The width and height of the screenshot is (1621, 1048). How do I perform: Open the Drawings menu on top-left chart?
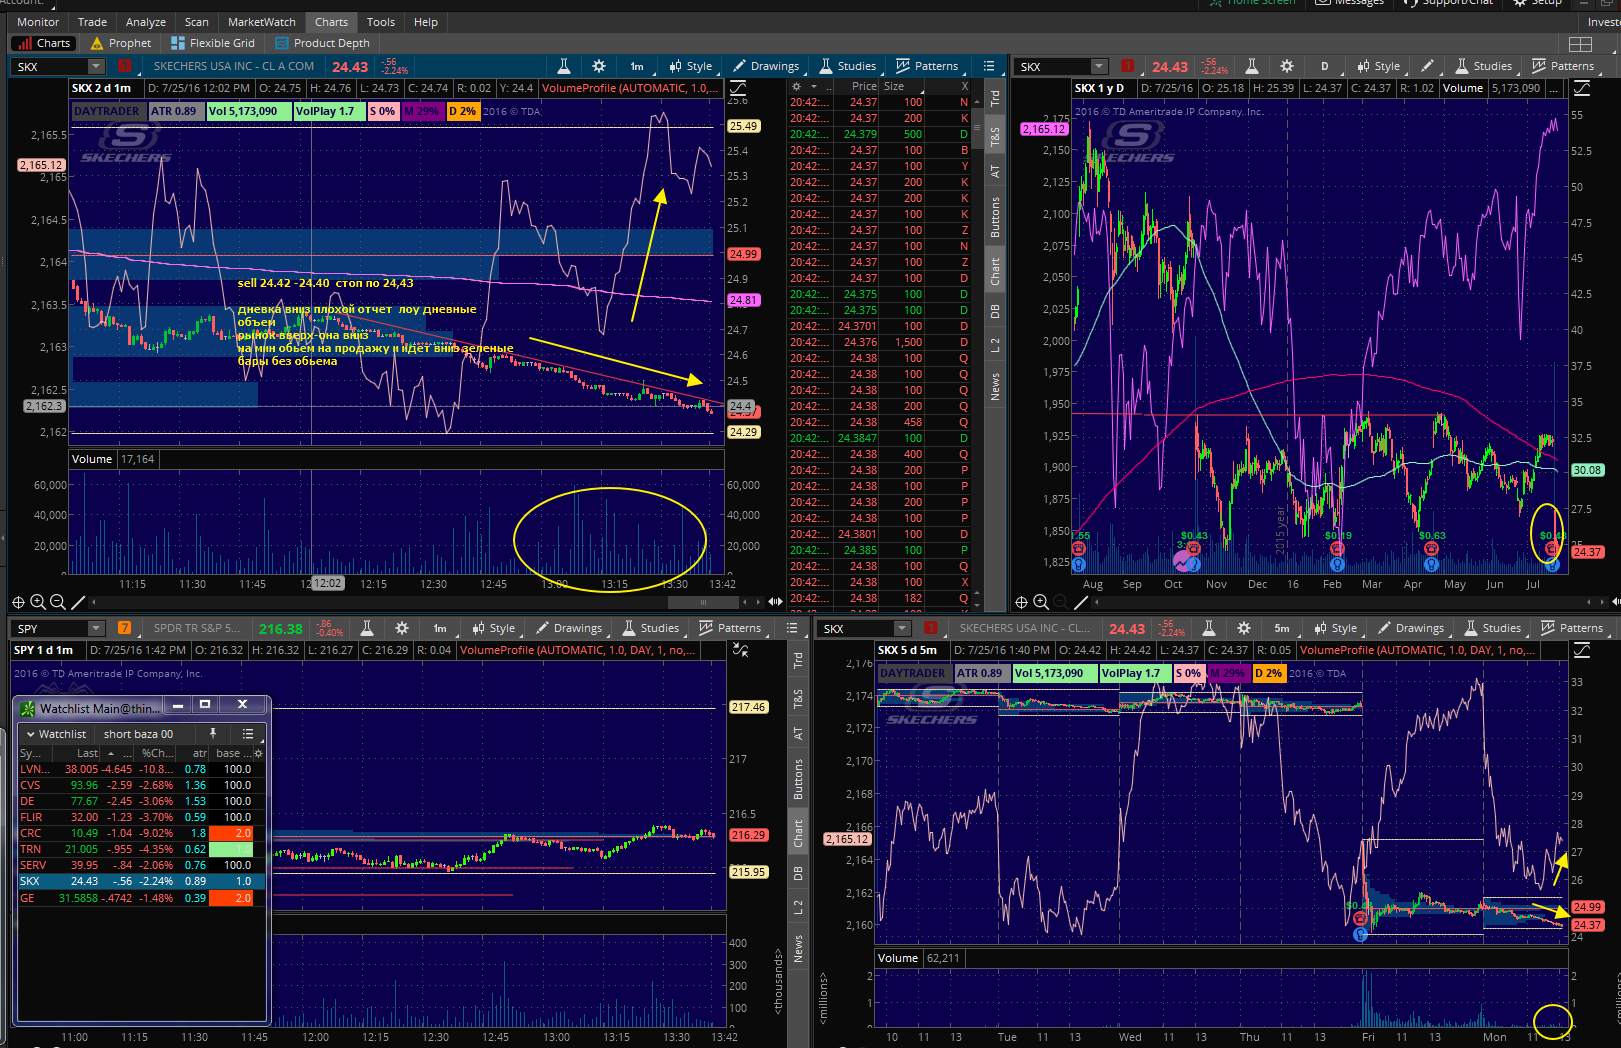(766, 67)
